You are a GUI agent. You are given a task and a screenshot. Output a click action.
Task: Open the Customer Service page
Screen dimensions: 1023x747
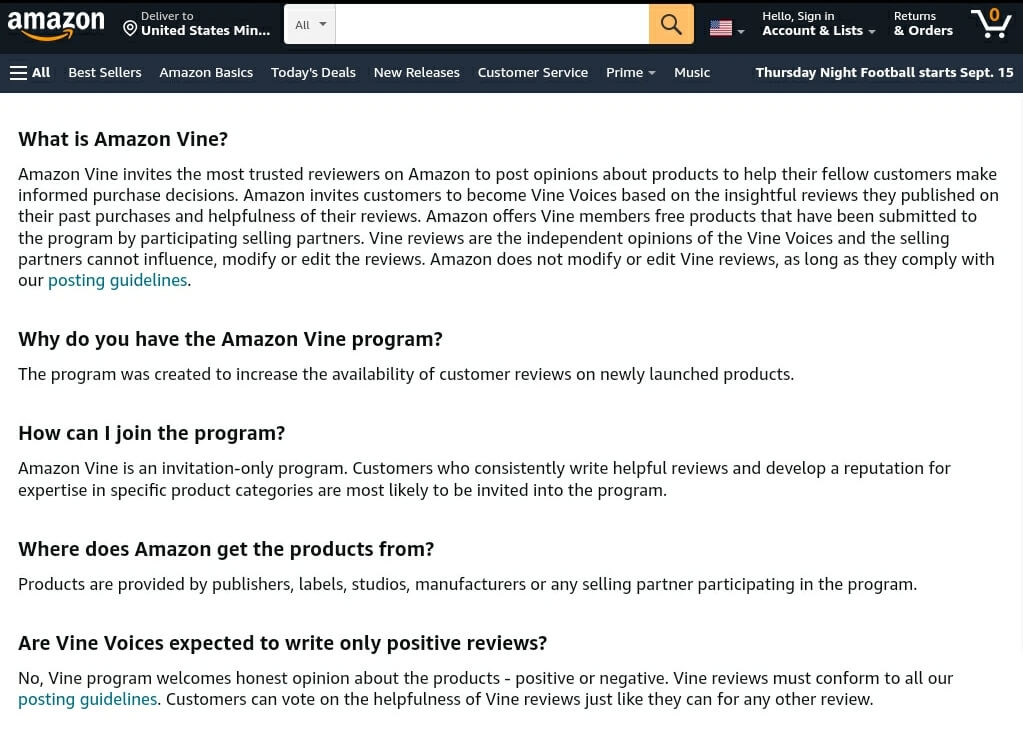tap(532, 72)
